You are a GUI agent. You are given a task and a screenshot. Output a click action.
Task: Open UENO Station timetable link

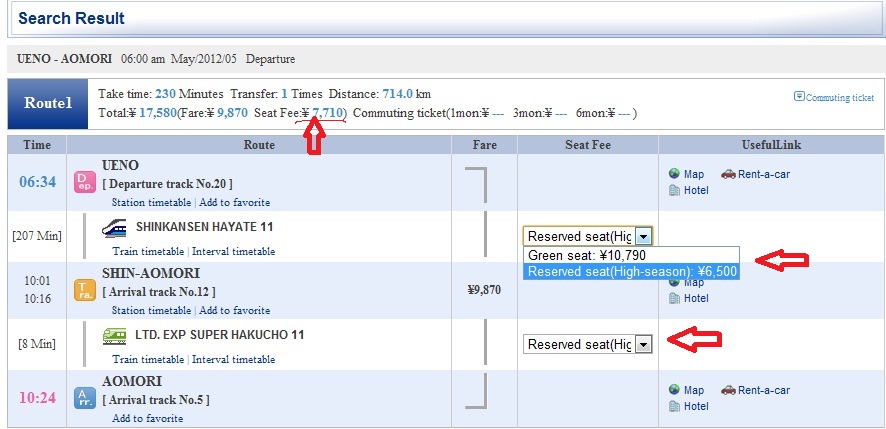pos(151,202)
